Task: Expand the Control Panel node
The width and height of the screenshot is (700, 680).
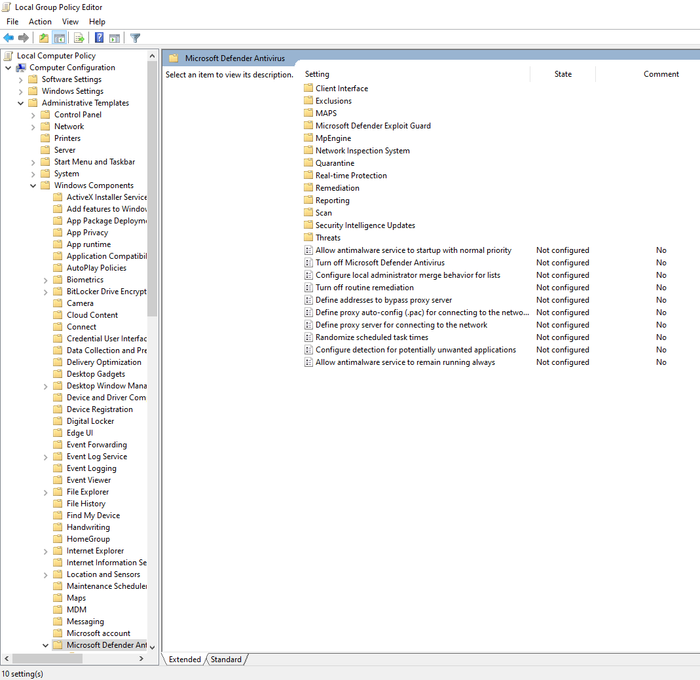Action: pyautogui.click(x=33, y=115)
